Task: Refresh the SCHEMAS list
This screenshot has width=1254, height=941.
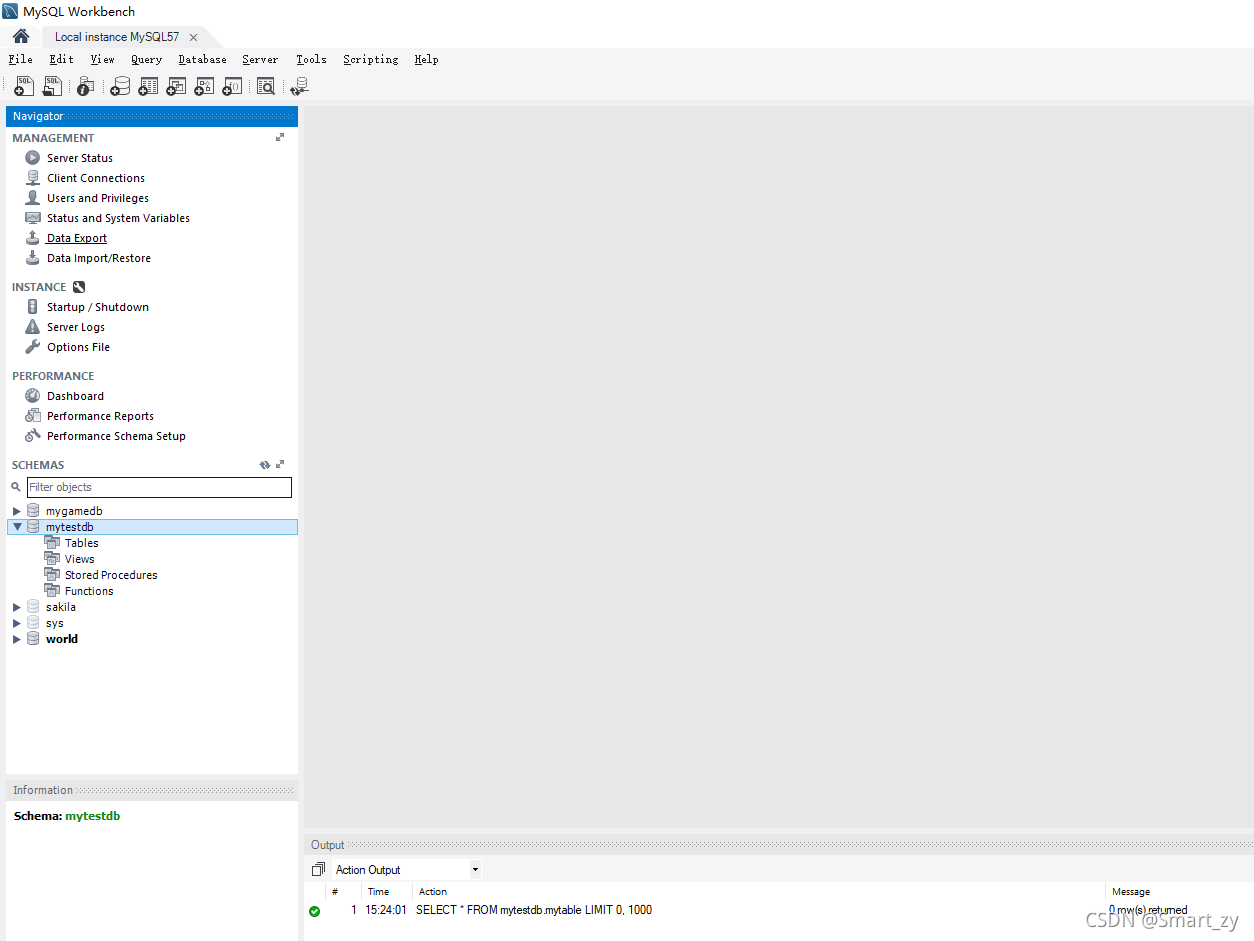Action: click(x=265, y=465)
